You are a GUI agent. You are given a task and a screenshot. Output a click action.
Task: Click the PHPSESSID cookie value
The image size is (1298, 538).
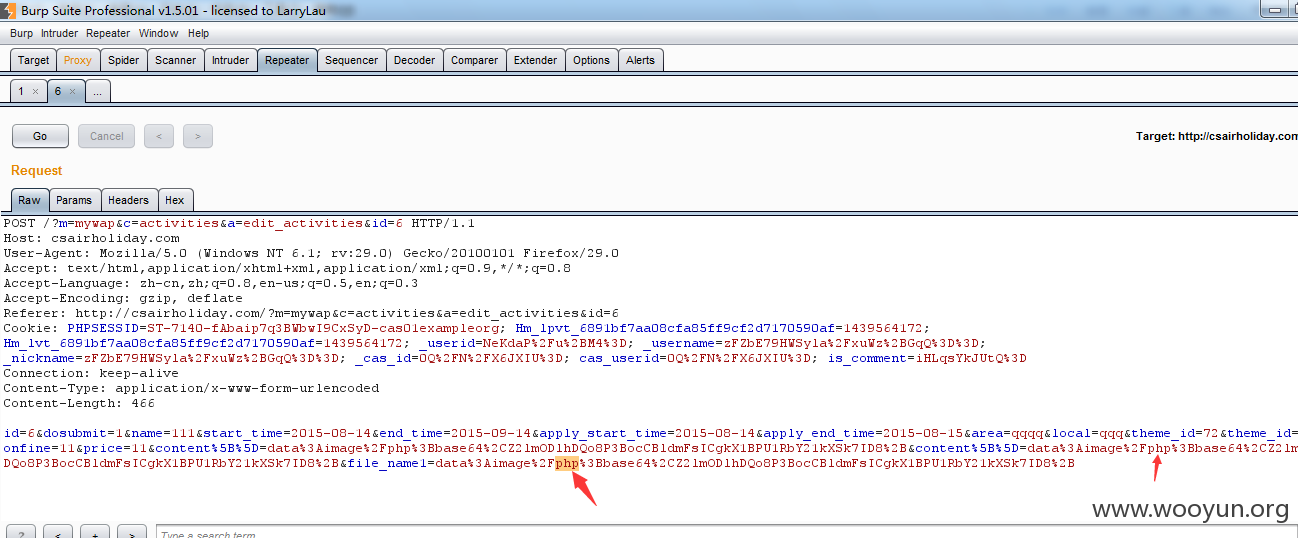324,328
